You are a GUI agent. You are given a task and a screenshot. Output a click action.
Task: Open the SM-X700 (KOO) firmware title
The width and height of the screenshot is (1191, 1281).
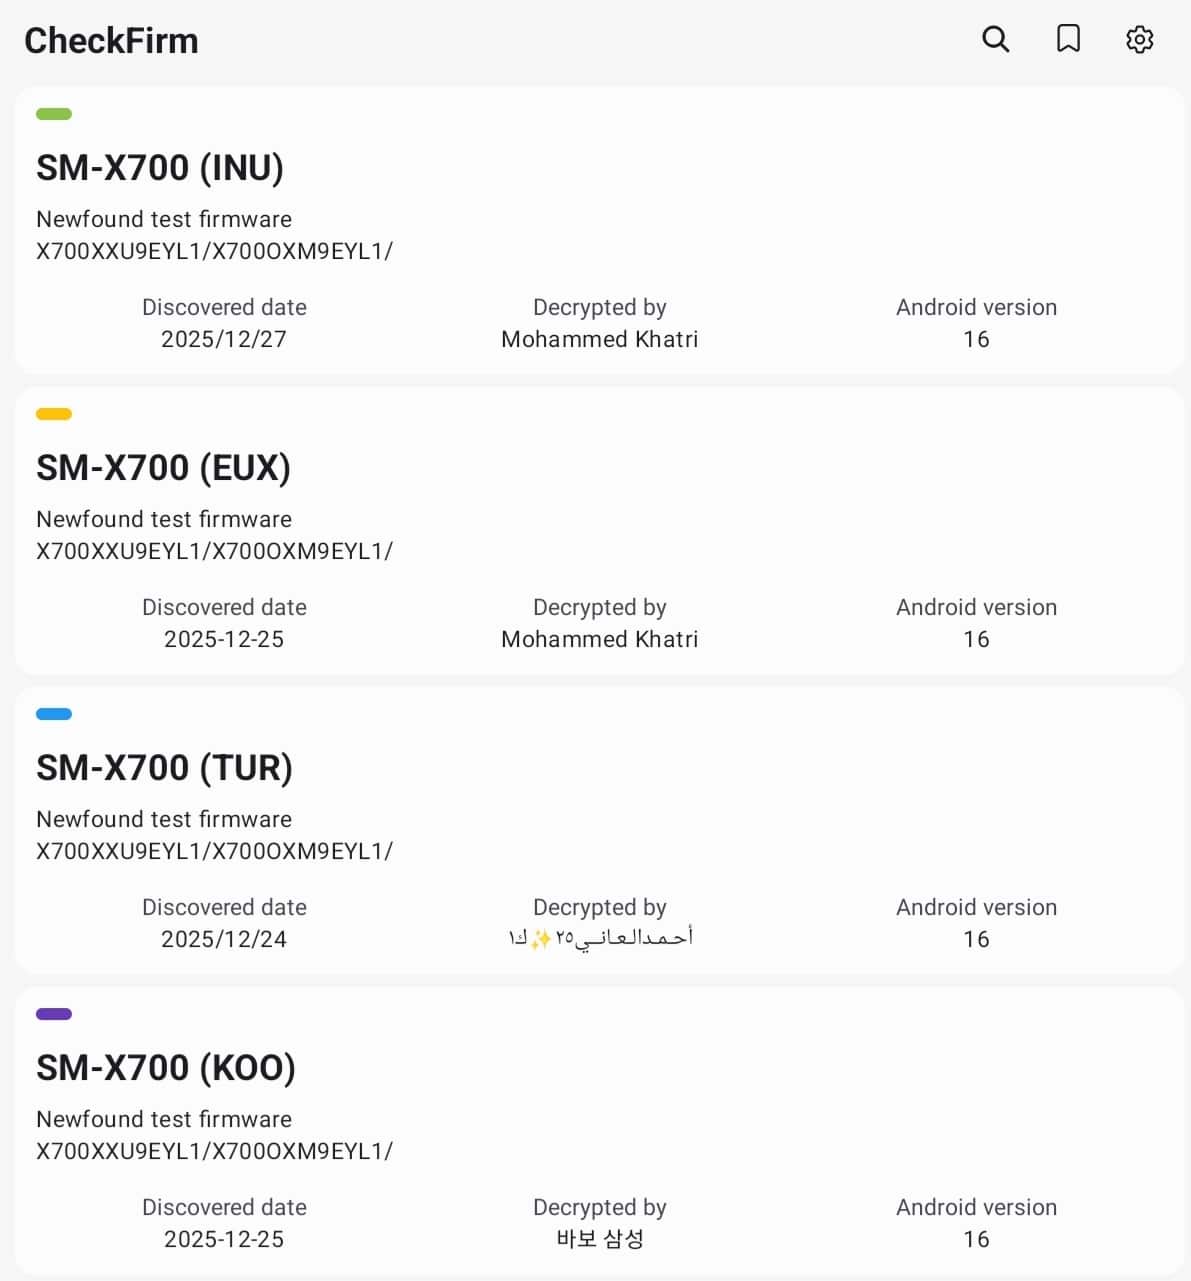tap(166, 1068)
